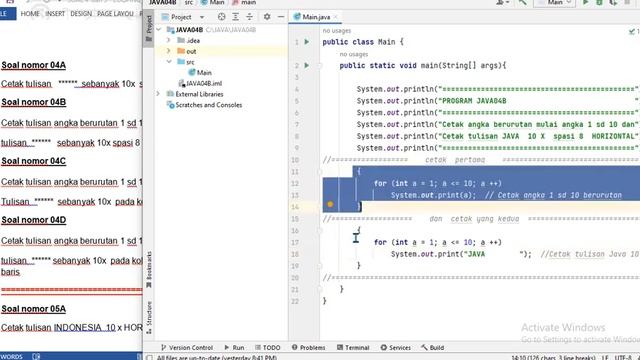Select Main class in project tree
640x360 pixels.
point(200,73)
